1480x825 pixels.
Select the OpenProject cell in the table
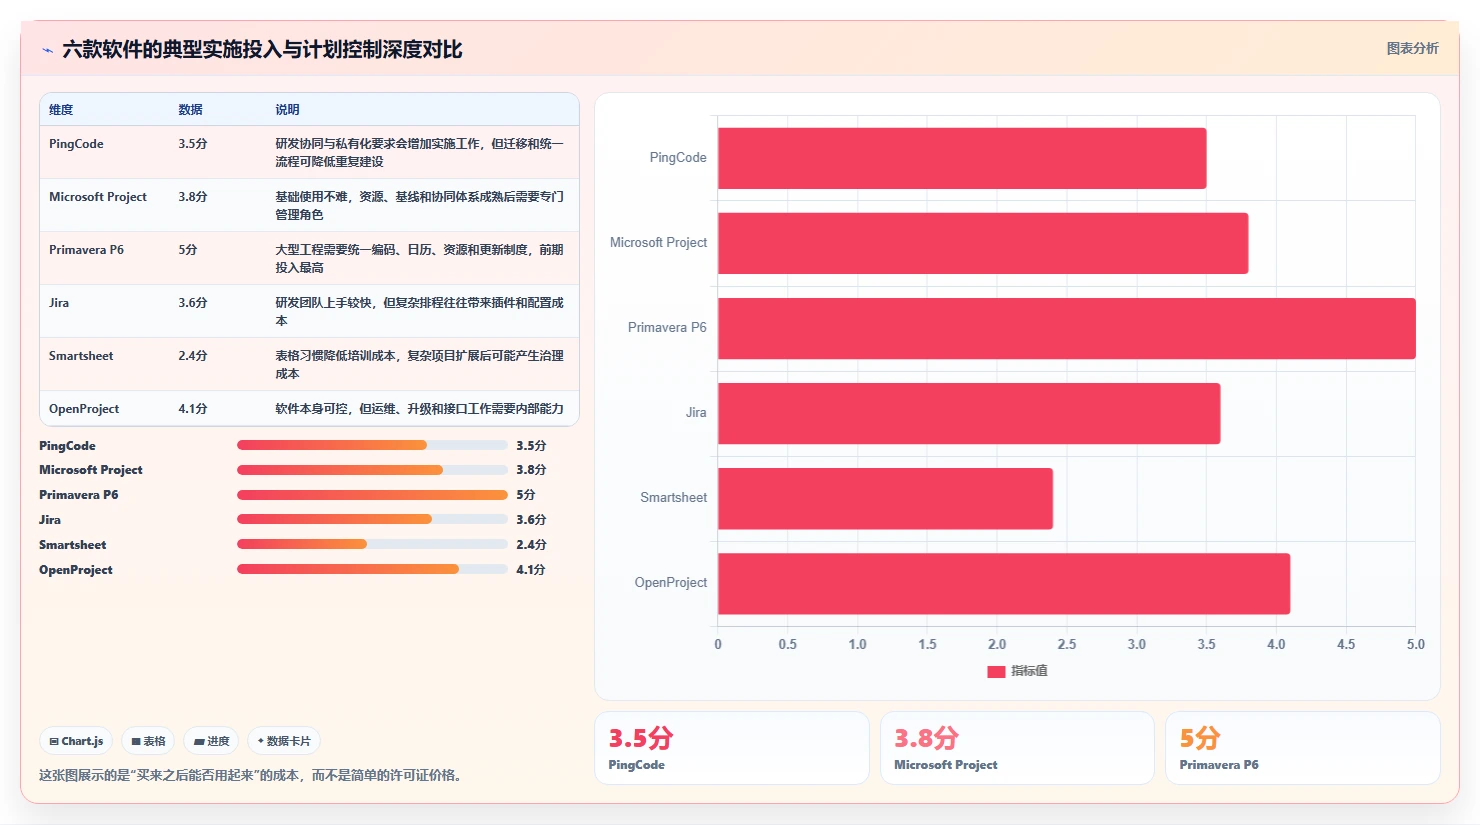[x=84, y=409]
